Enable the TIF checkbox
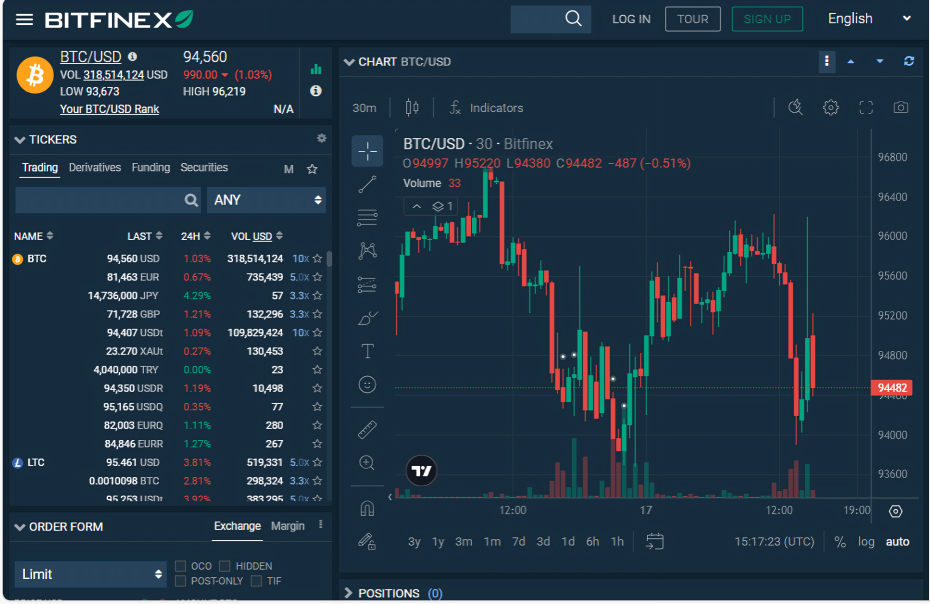This screenshot has width=930, height=604. point(256,581)
